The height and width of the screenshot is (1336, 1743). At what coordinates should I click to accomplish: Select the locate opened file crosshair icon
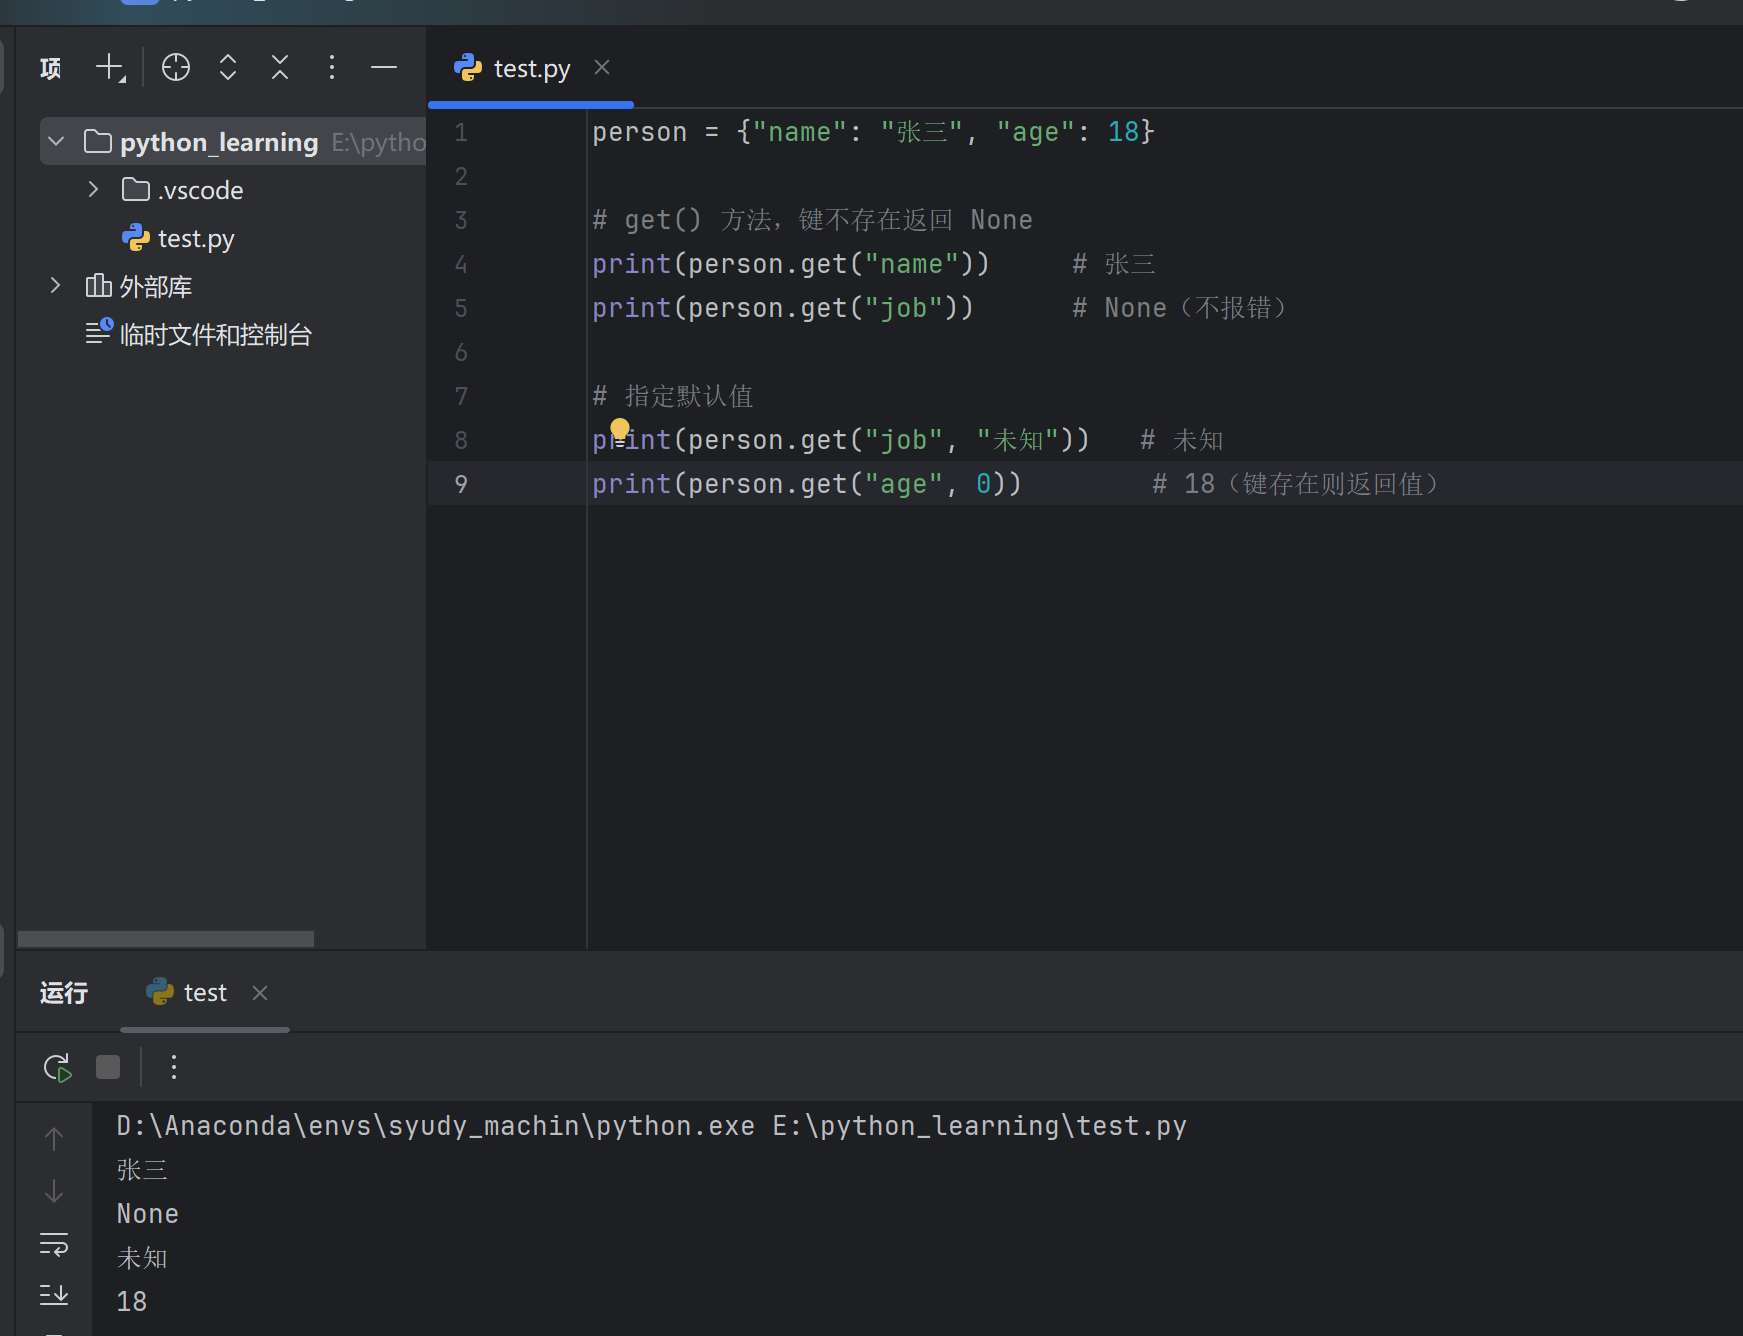tap(176, 68)
